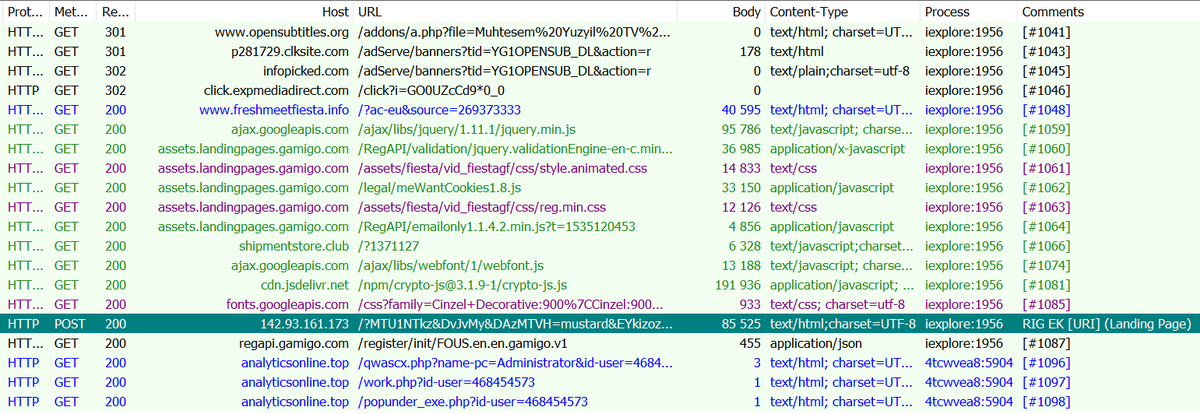This screenshot has height=414, width=1200.
Task: Click the webfont.js URL cell
Action: [450, 266]
